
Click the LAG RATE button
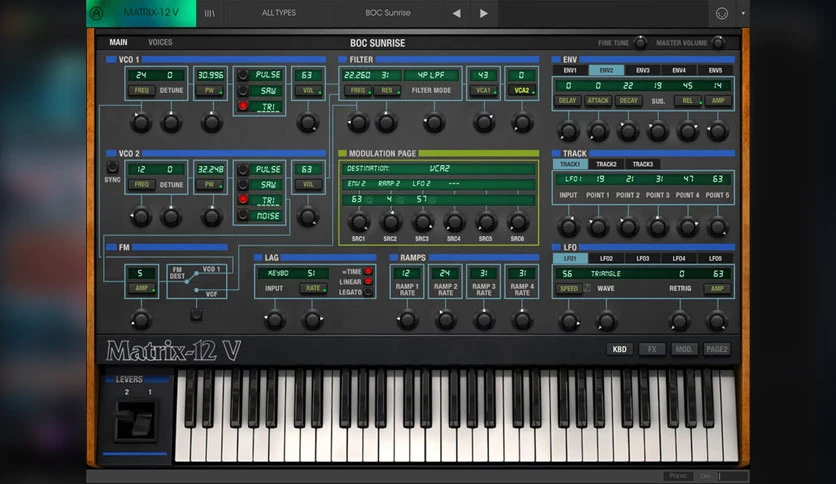(x=313, y=288)
